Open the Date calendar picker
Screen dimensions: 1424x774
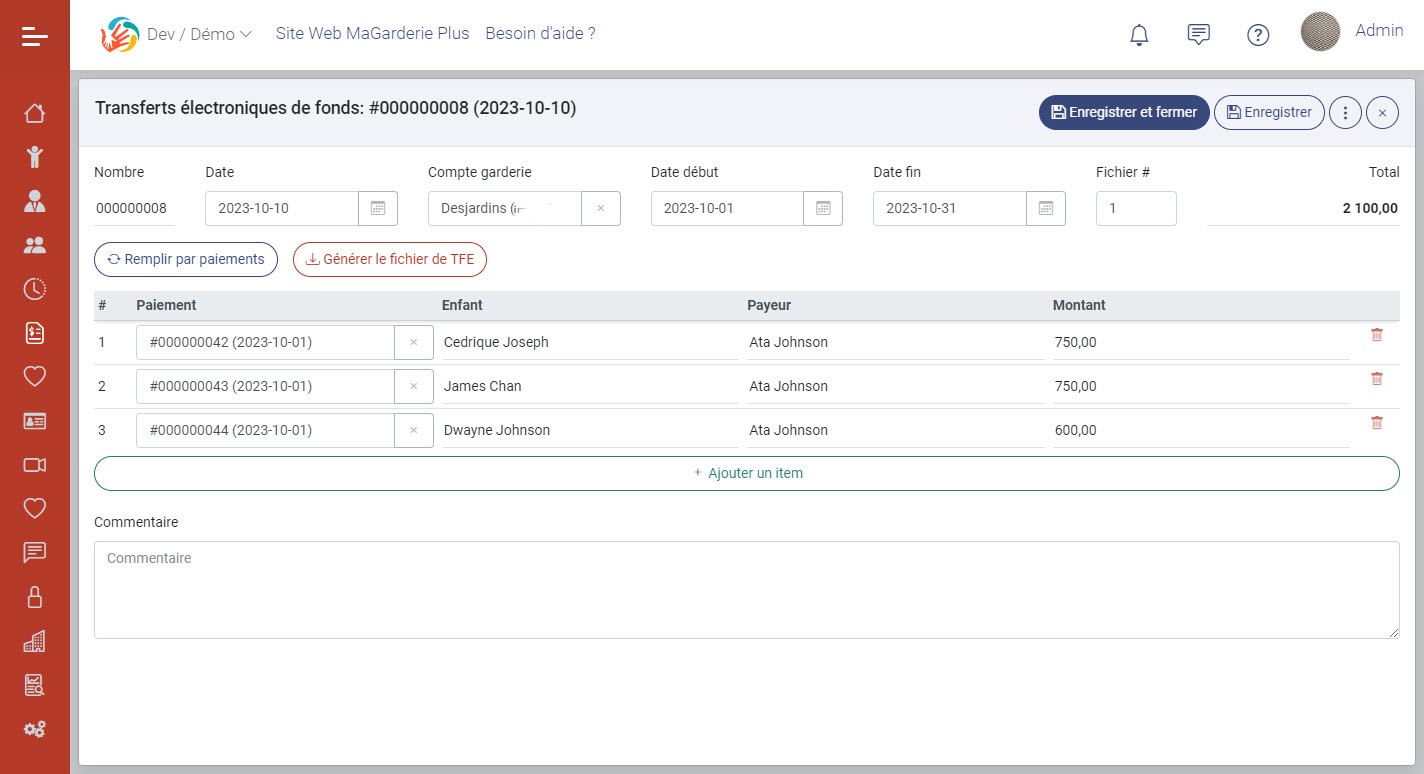(377, 208)
